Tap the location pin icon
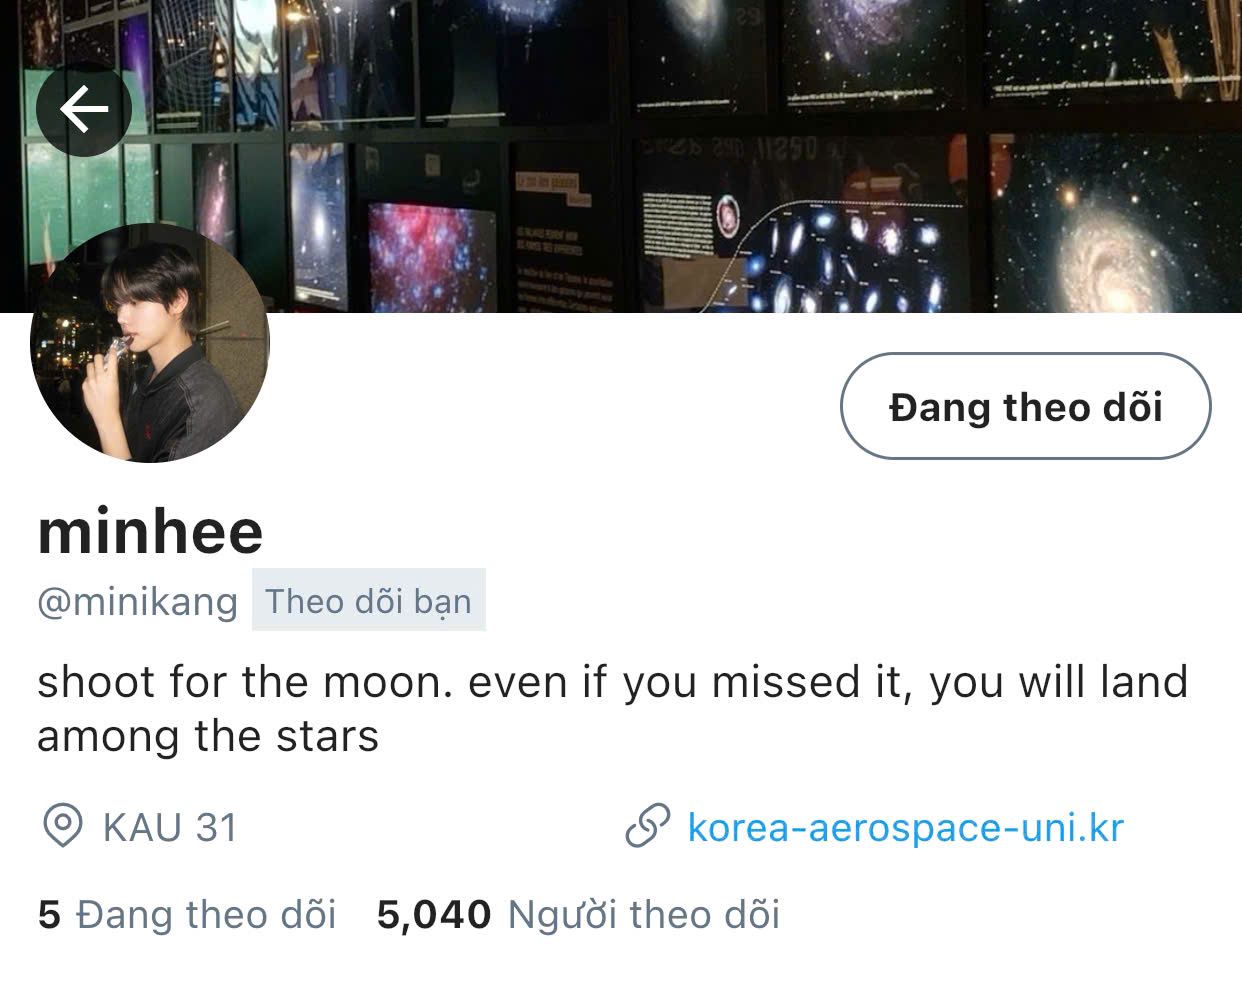1242x989 pixels. coord(63,828)
